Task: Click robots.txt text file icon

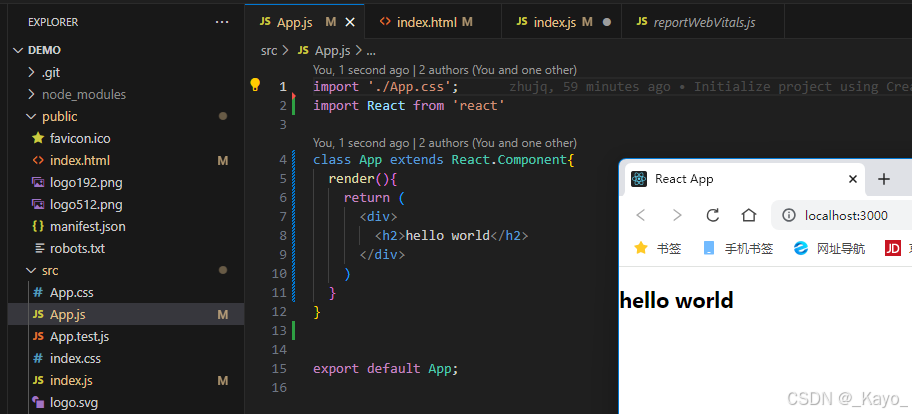Action: 39,248
